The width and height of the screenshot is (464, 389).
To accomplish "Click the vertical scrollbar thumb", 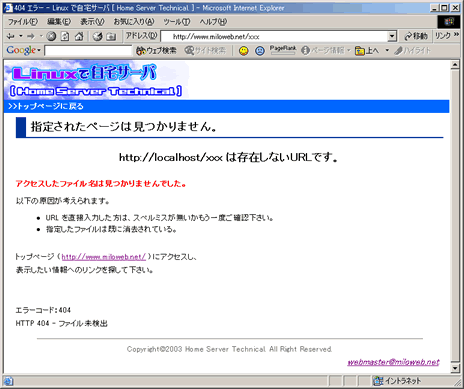I will click(x=455, y=215).
